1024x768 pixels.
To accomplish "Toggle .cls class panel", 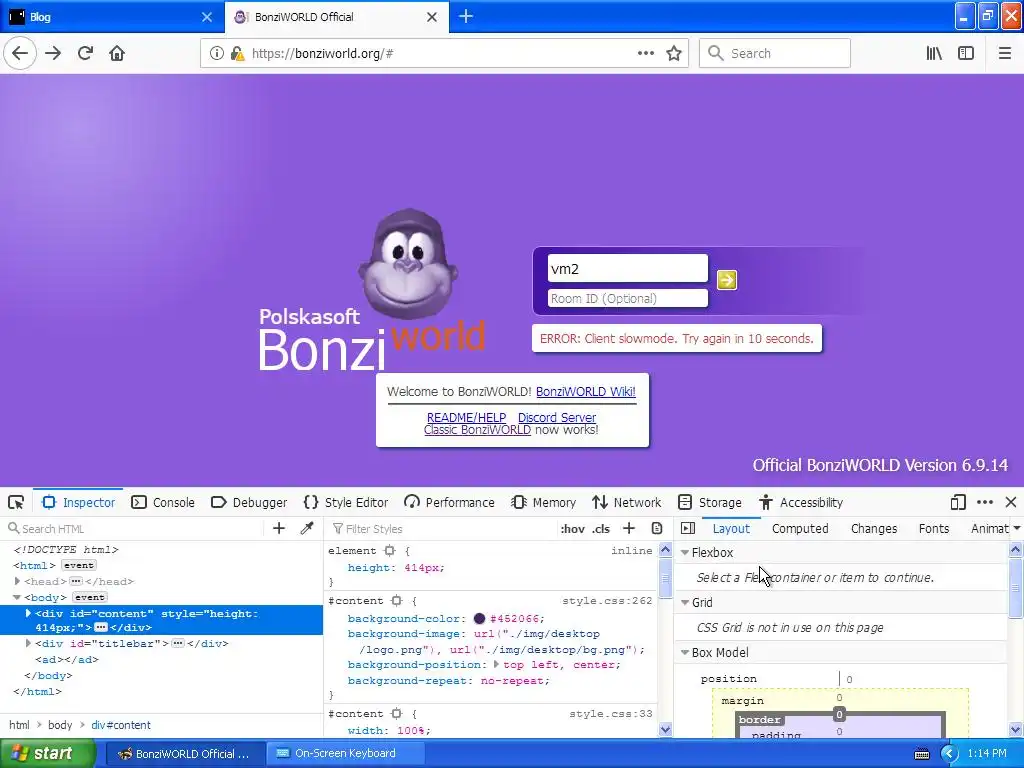I will [x=601, y=529].
